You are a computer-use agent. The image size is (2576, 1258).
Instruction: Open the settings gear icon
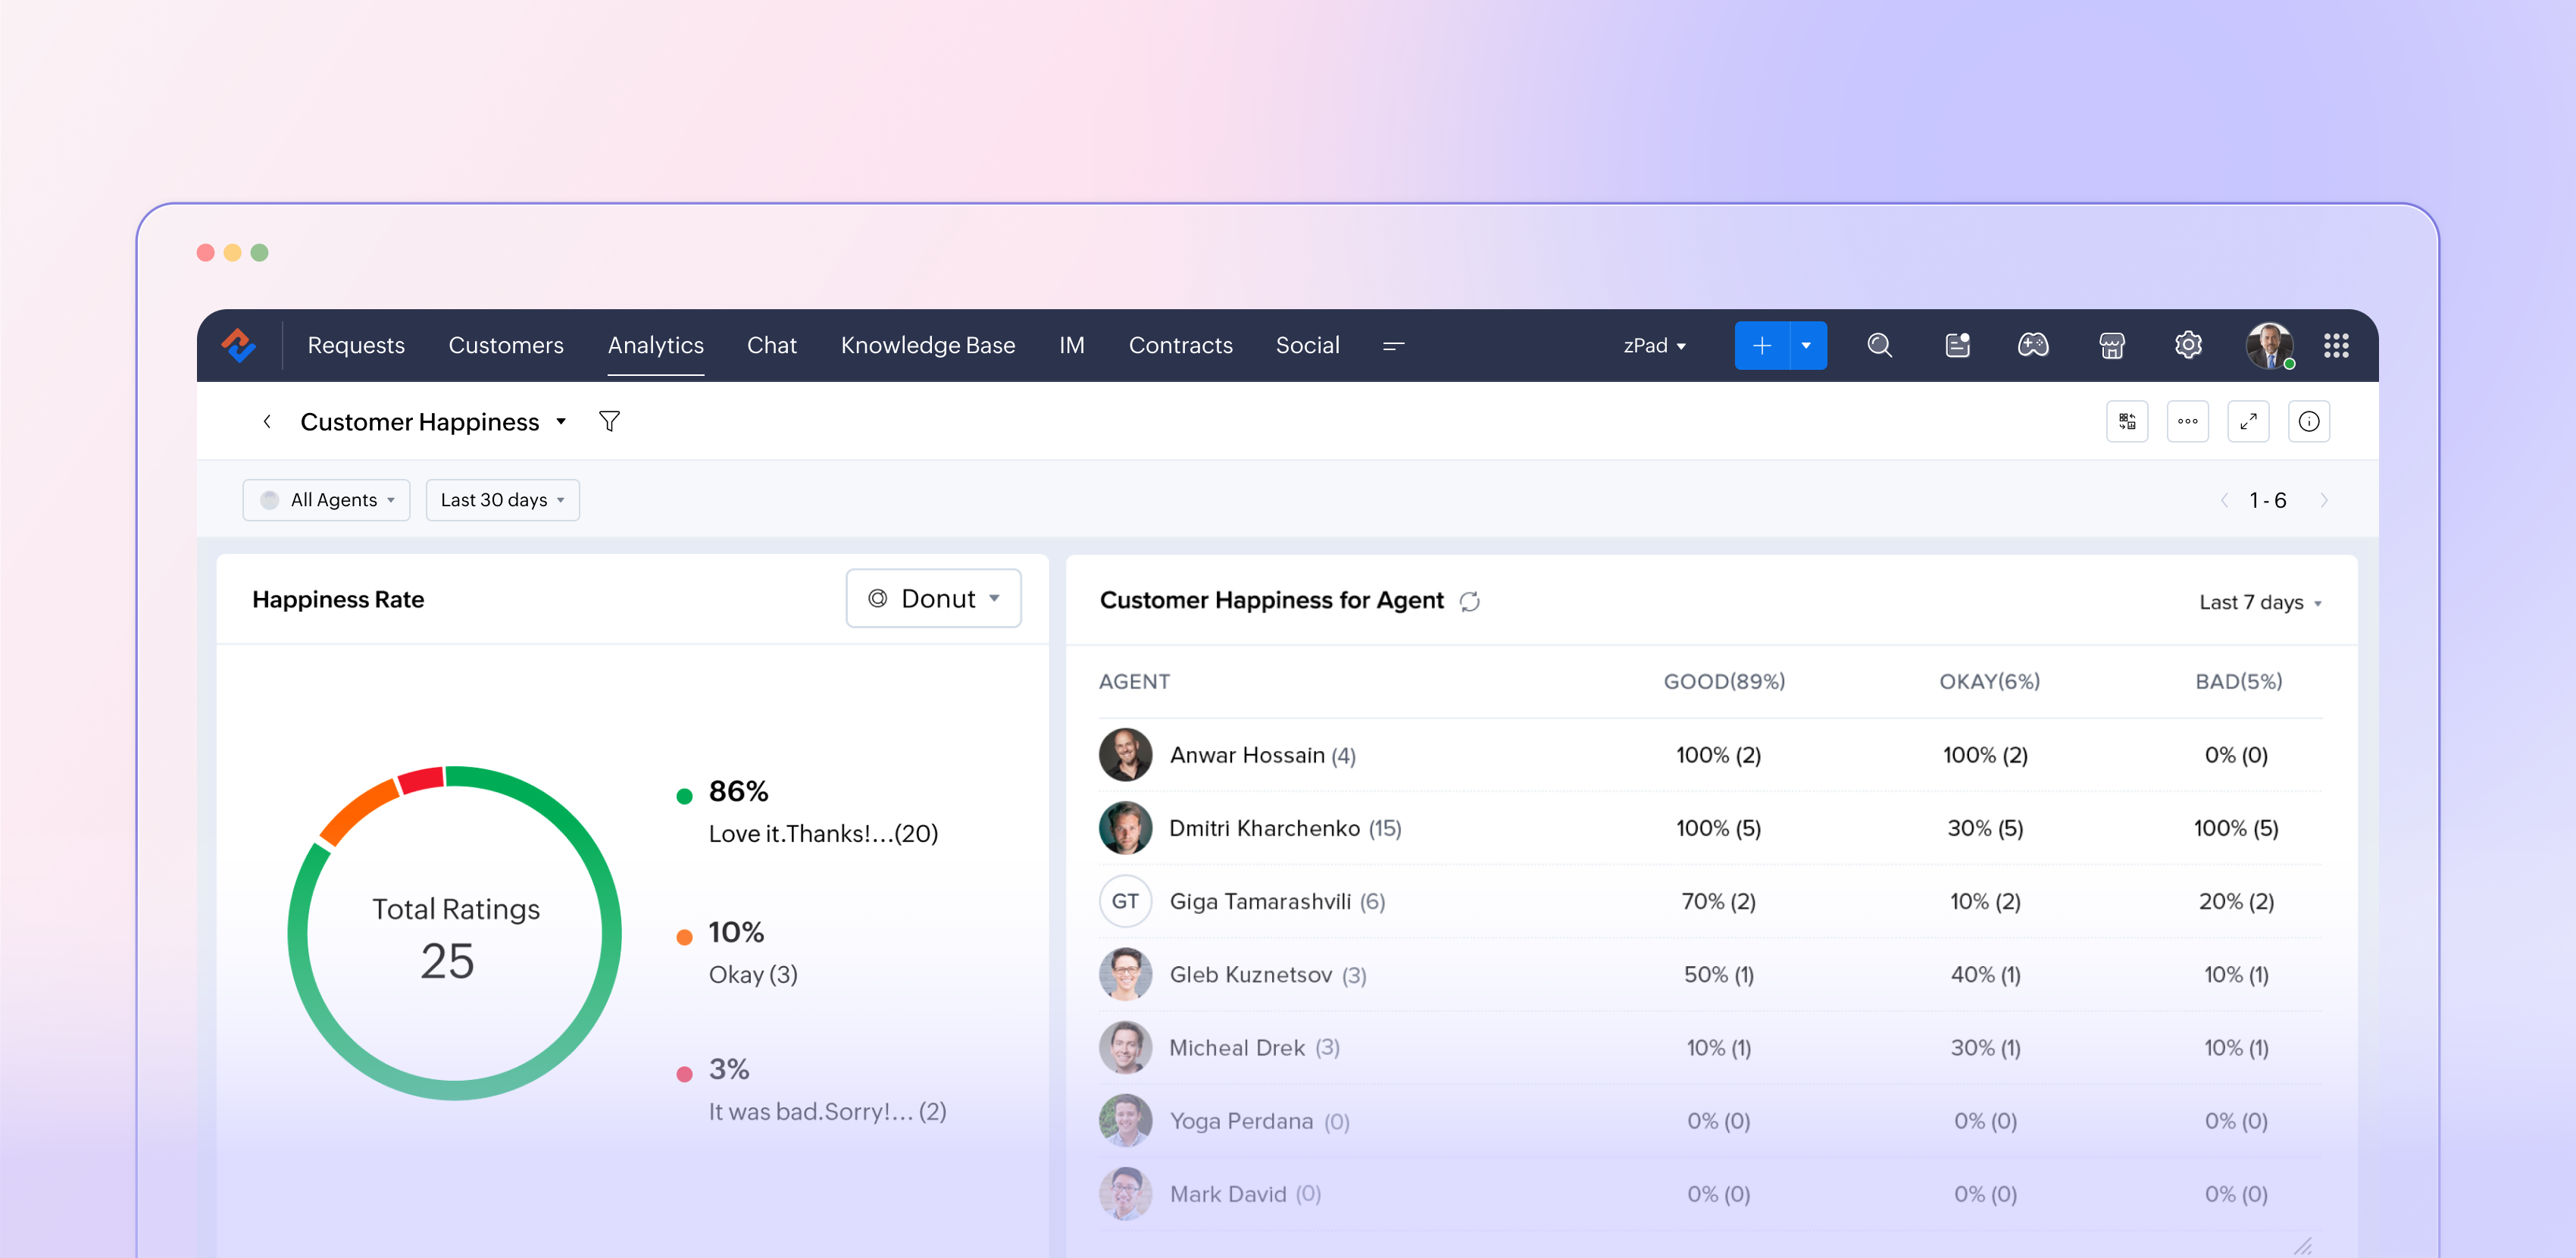coord(2188,345)
